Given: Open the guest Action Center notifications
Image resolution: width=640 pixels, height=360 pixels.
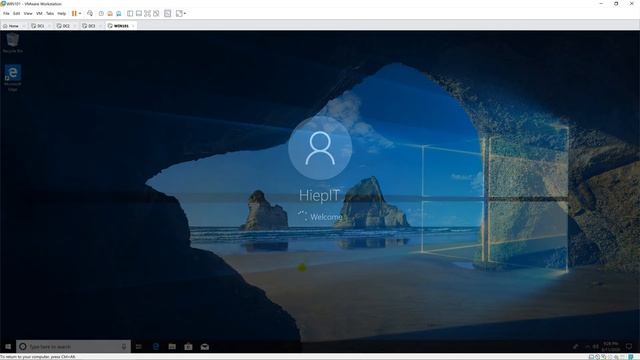Looking at the screenshot, I should [629, 347].
